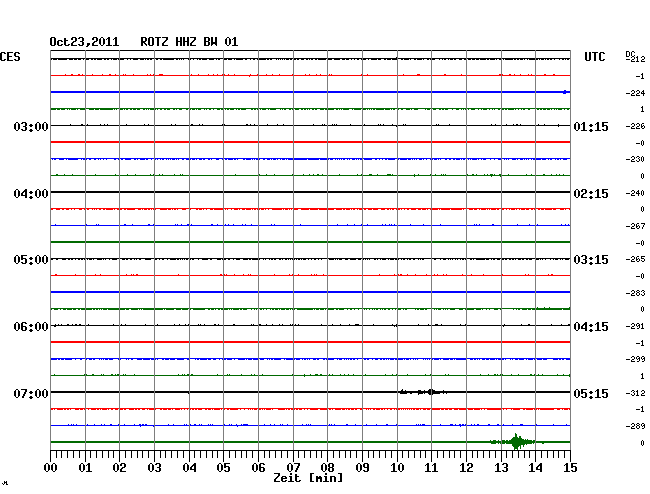
Task: Select the DC offset value -265
Action: point(635,259)
